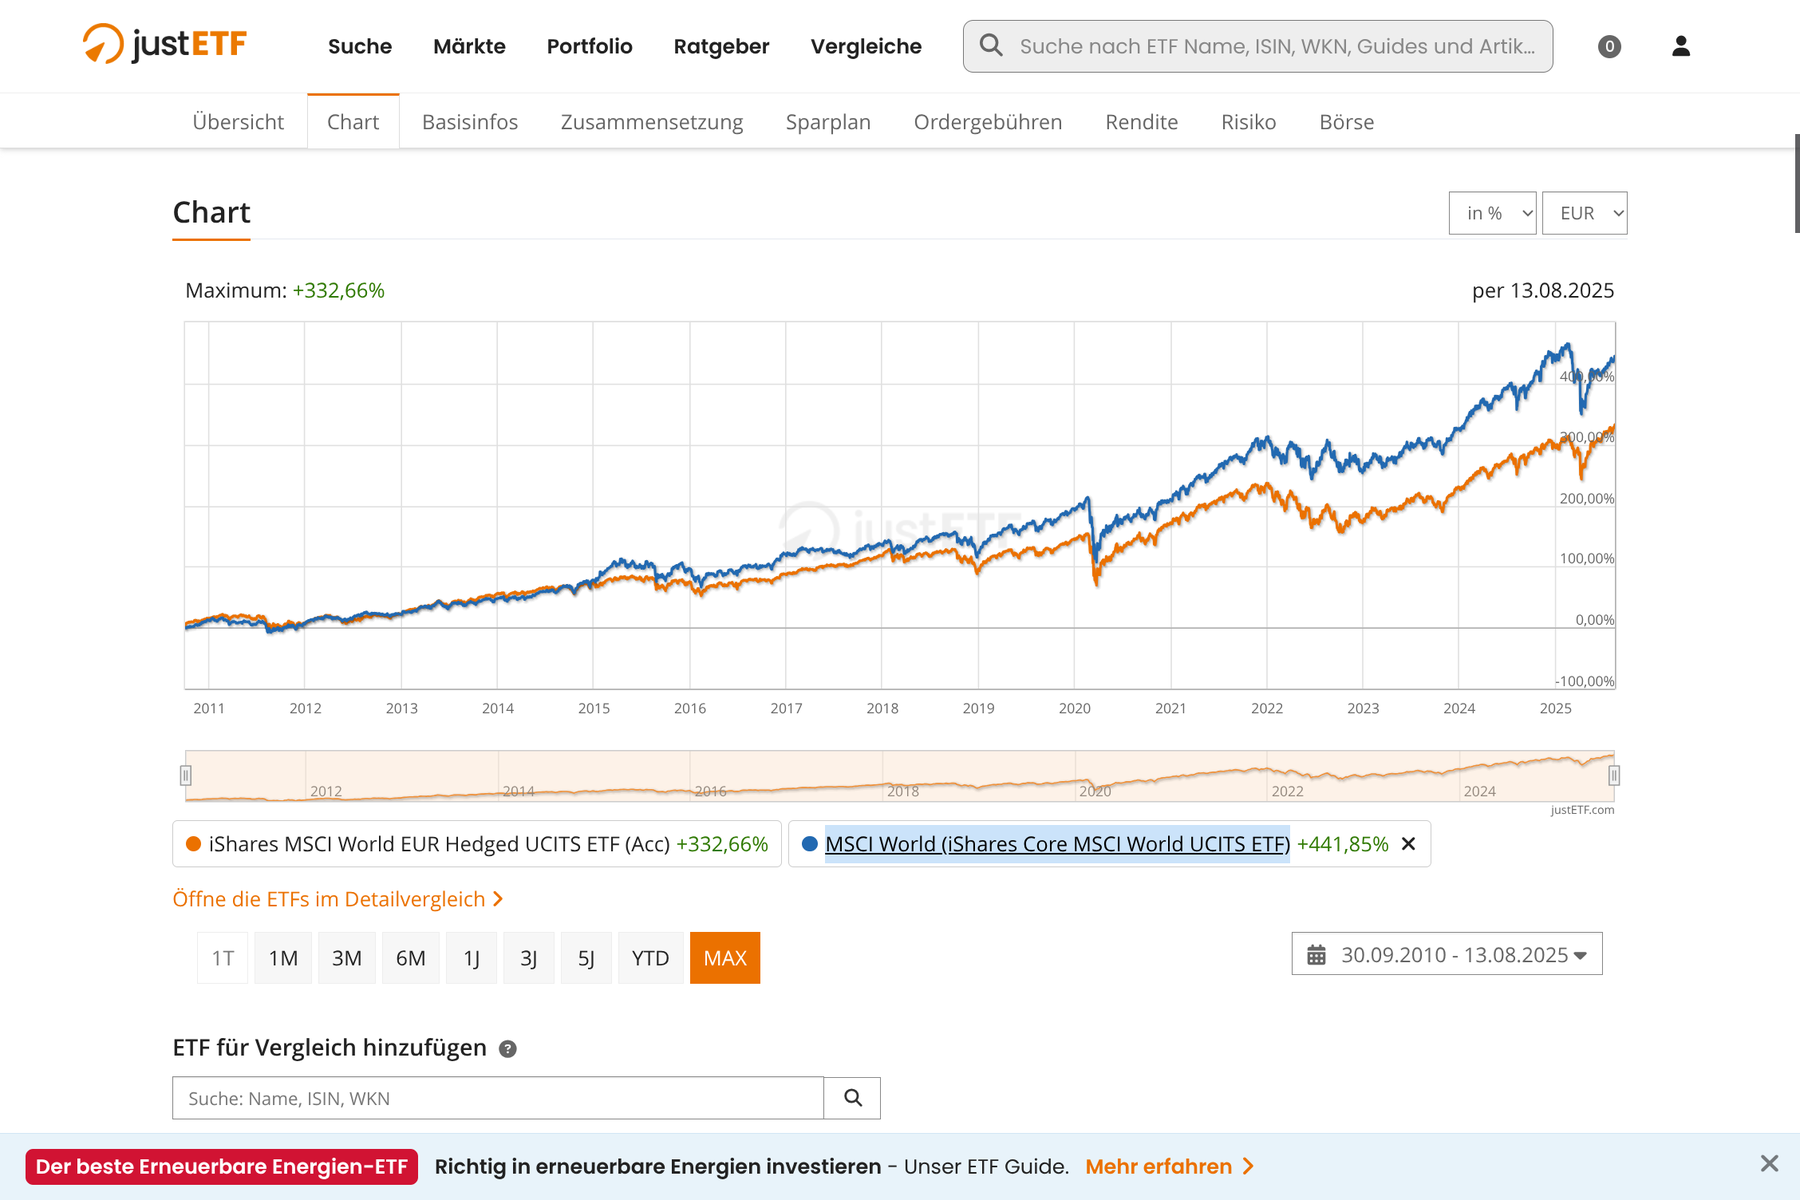This screenshot has height=1200, width=1800.
Task: Click the calendar icon in date range picker
Action: click(1316, 955)
